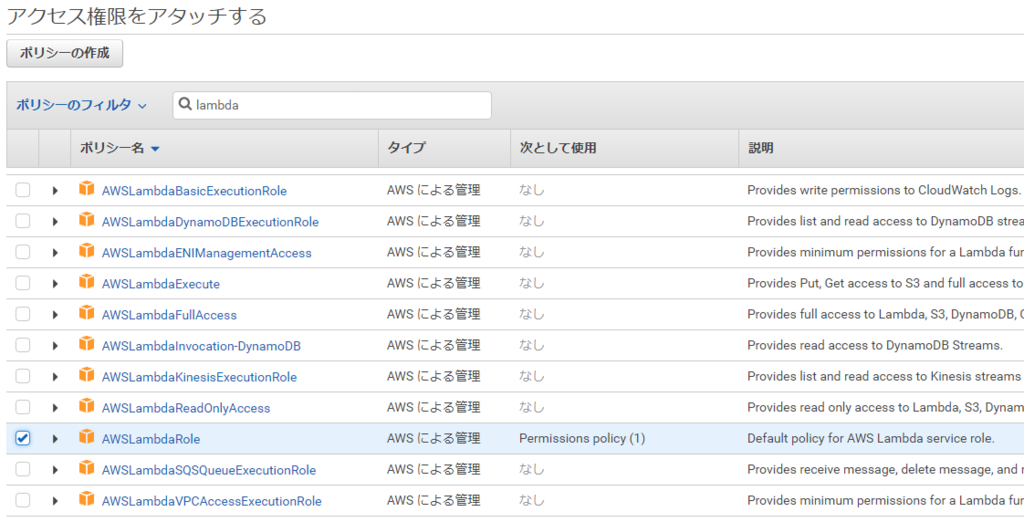Image resolution: width=1024 pixels, height=522 pixels.
Task: Check the AWSLambdaENIManagementAccess checkbox
Action: (23, 252)
